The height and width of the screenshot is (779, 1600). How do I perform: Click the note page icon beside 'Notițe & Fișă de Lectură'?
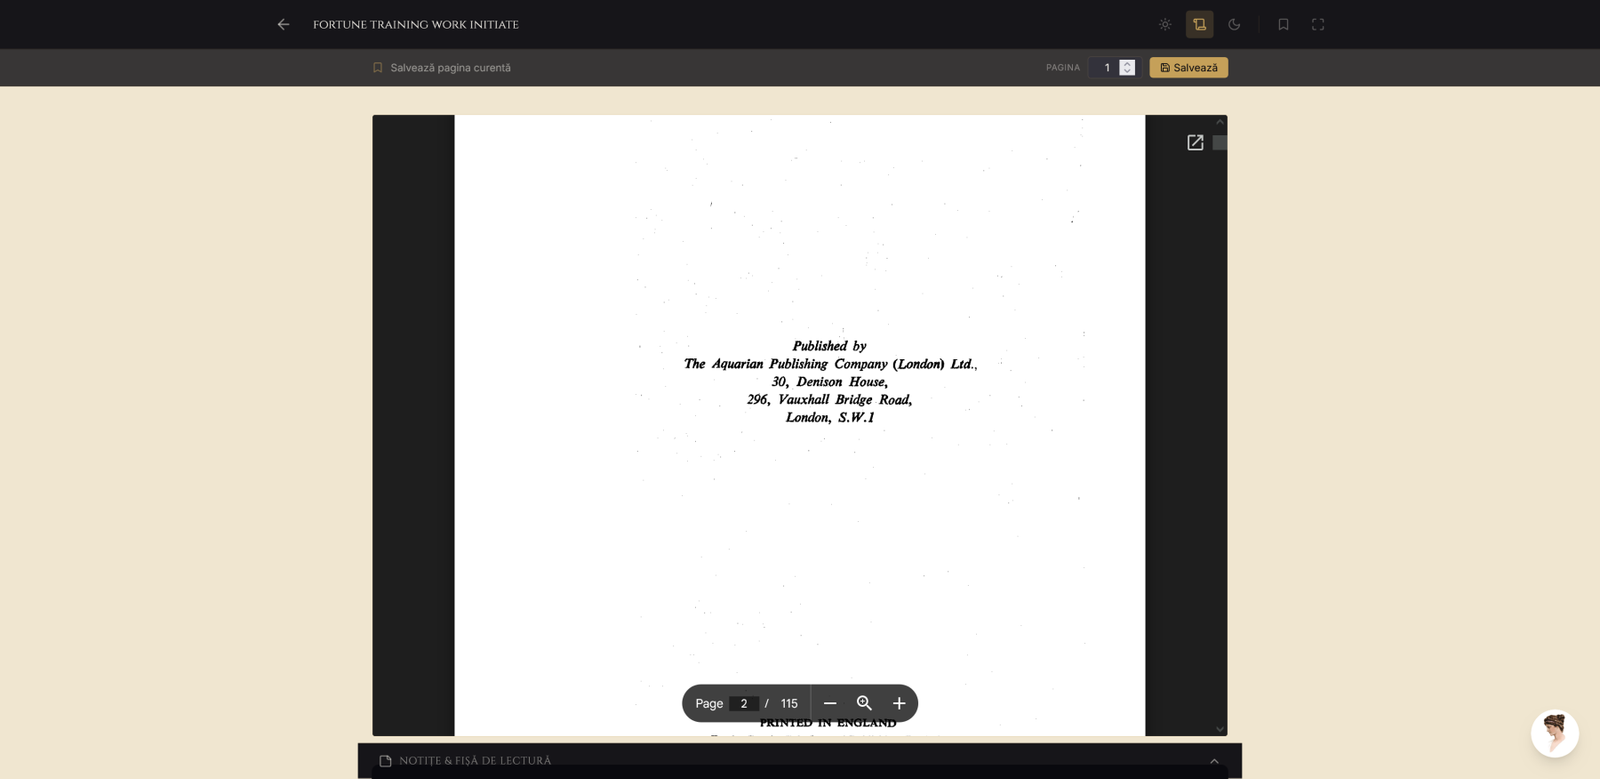click(385, 761)
